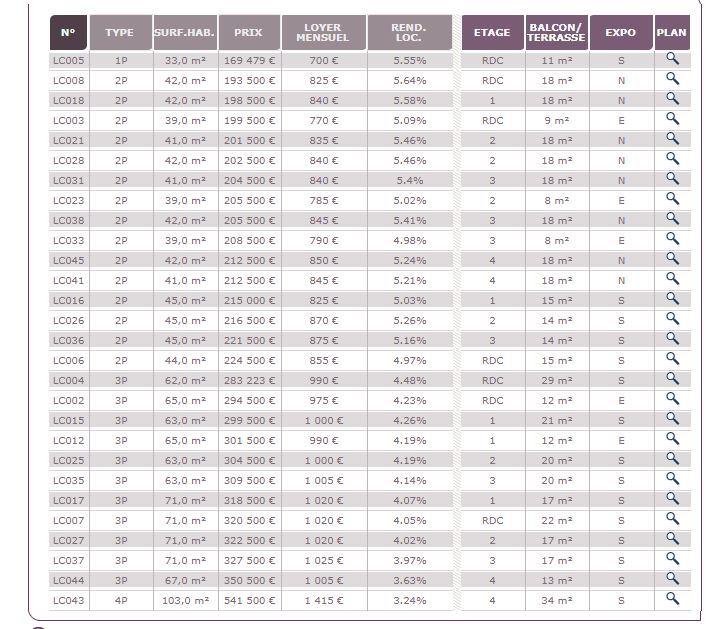Click the N° column header
This screenshot has height=629, width=728.
pyautogui.click(x=68, y=32)
